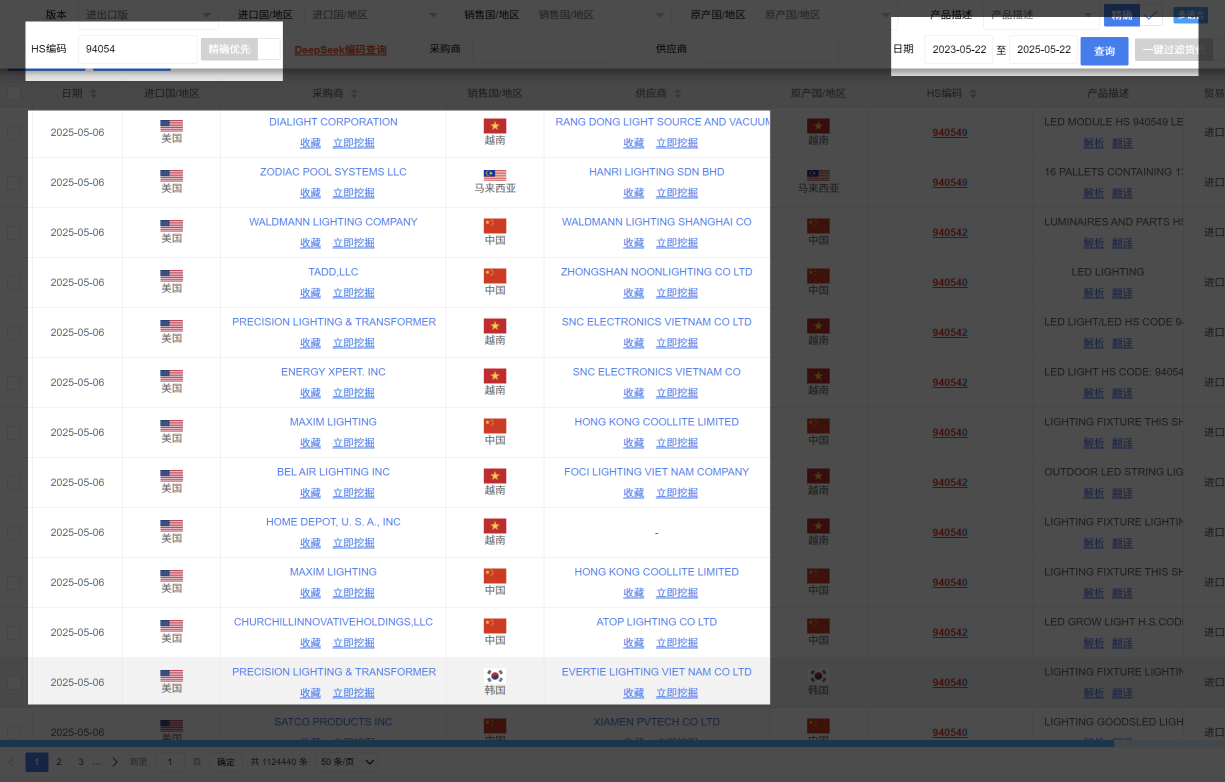This screenshot has width=1225, height=782.
Task: Click the 查询 search button
Action: click(x=1104, y=51)
